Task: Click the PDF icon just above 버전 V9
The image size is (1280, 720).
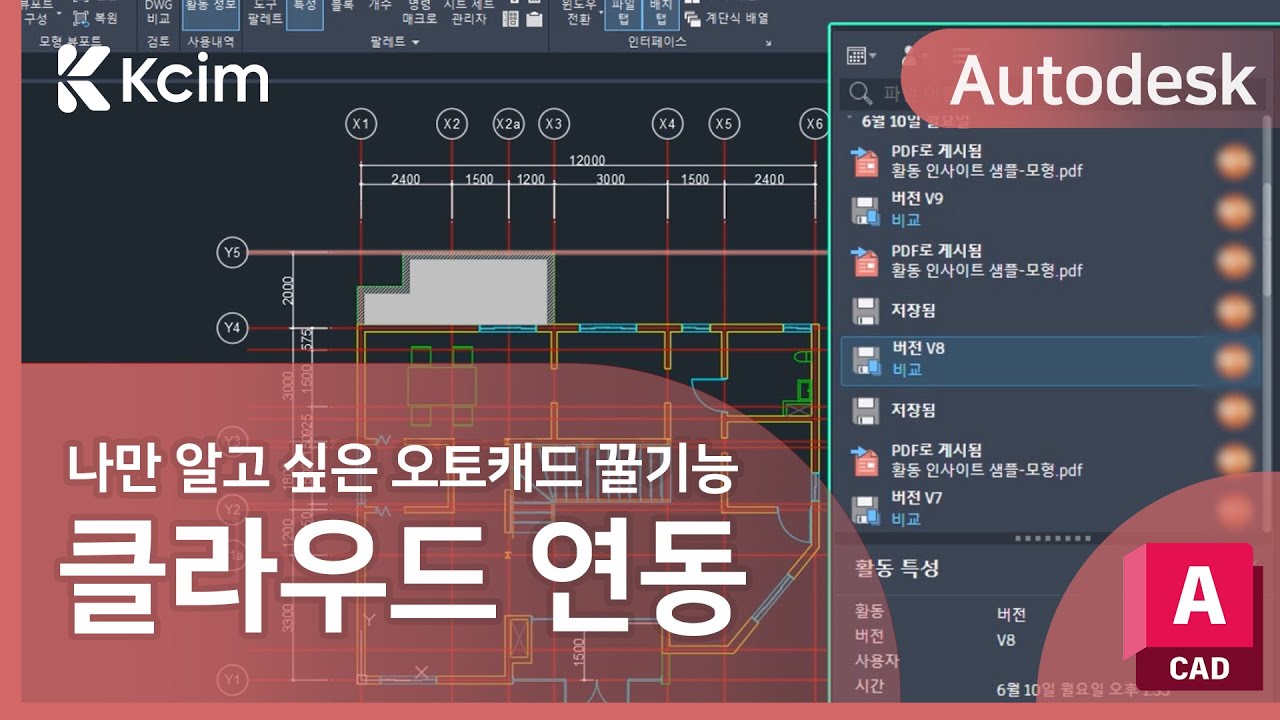Action: click(863, 160)
